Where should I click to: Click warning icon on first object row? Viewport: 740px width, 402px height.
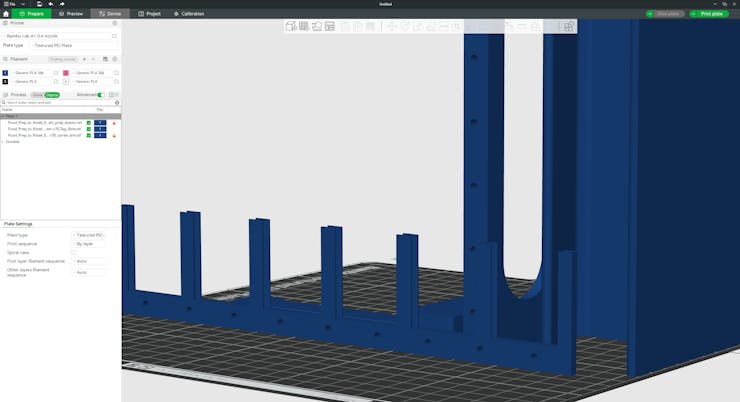click(x=114, y=123)
